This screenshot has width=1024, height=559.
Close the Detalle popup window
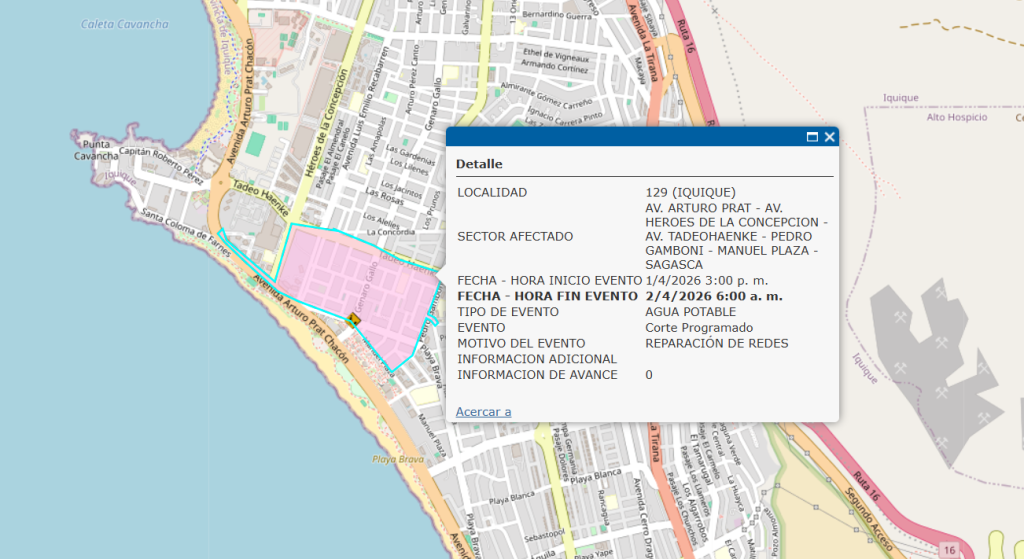tap(829, 137)
